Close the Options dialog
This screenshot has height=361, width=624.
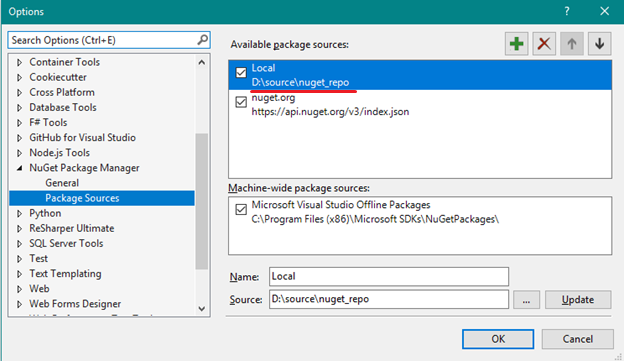[604, 12]
